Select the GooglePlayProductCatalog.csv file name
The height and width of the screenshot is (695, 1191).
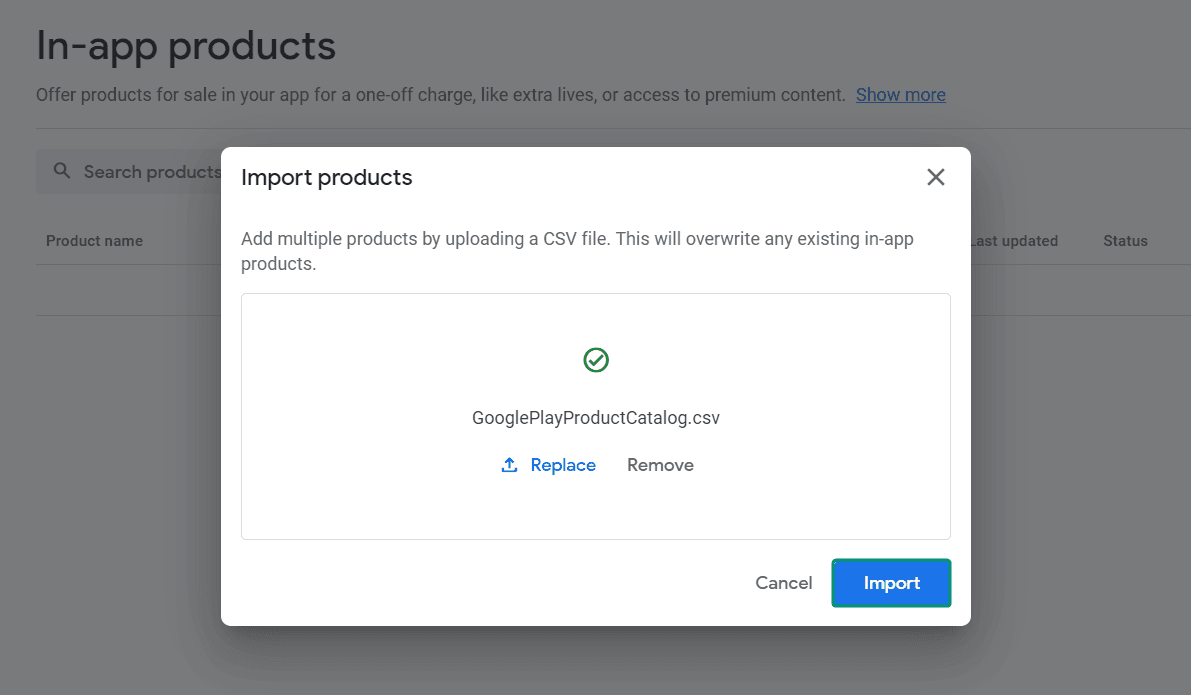(595, 417)
